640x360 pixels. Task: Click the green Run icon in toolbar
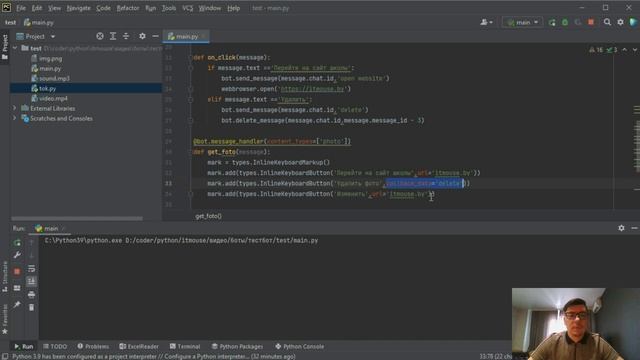tap(552, 22)
